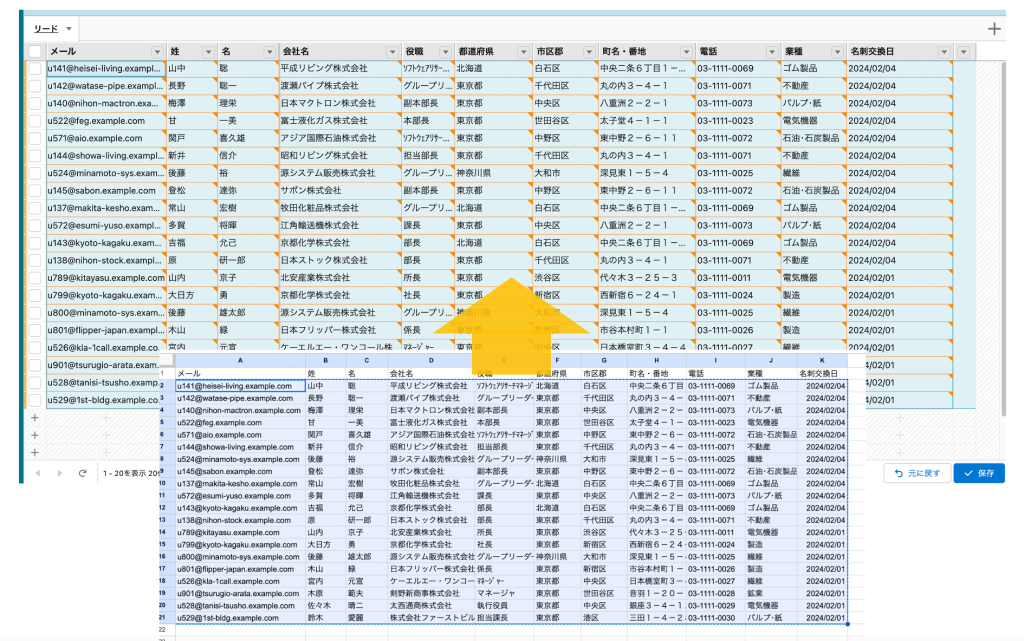Select the spreadsheet column H header
Image resolution: width=1024 pixels, height=641 pixels.
point(656,360)
